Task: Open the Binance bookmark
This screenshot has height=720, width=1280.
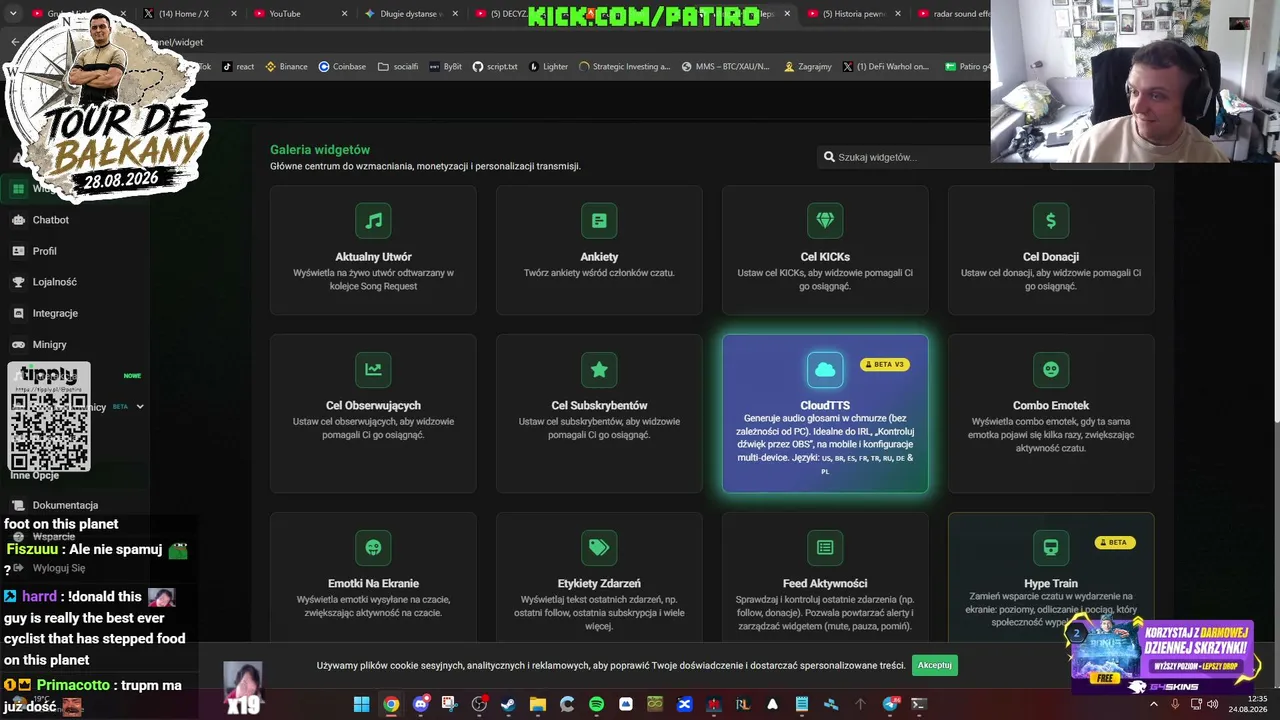Action: point(286,67)
